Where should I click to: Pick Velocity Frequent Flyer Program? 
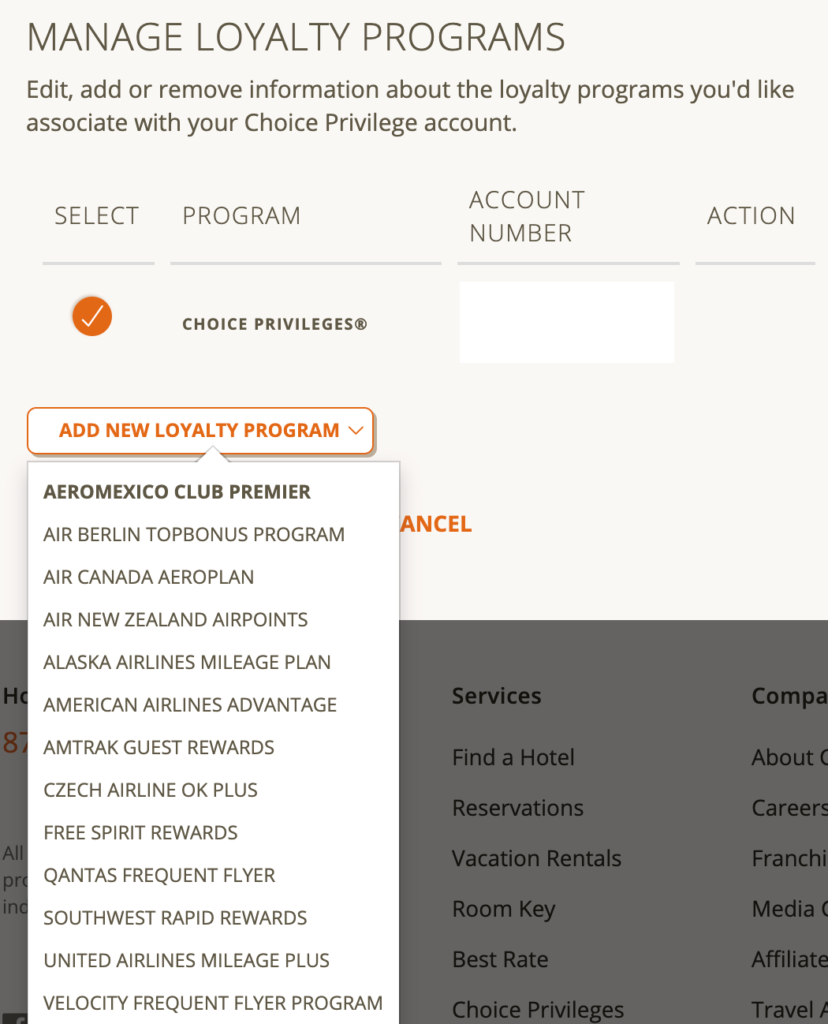tap(213, 1003)
